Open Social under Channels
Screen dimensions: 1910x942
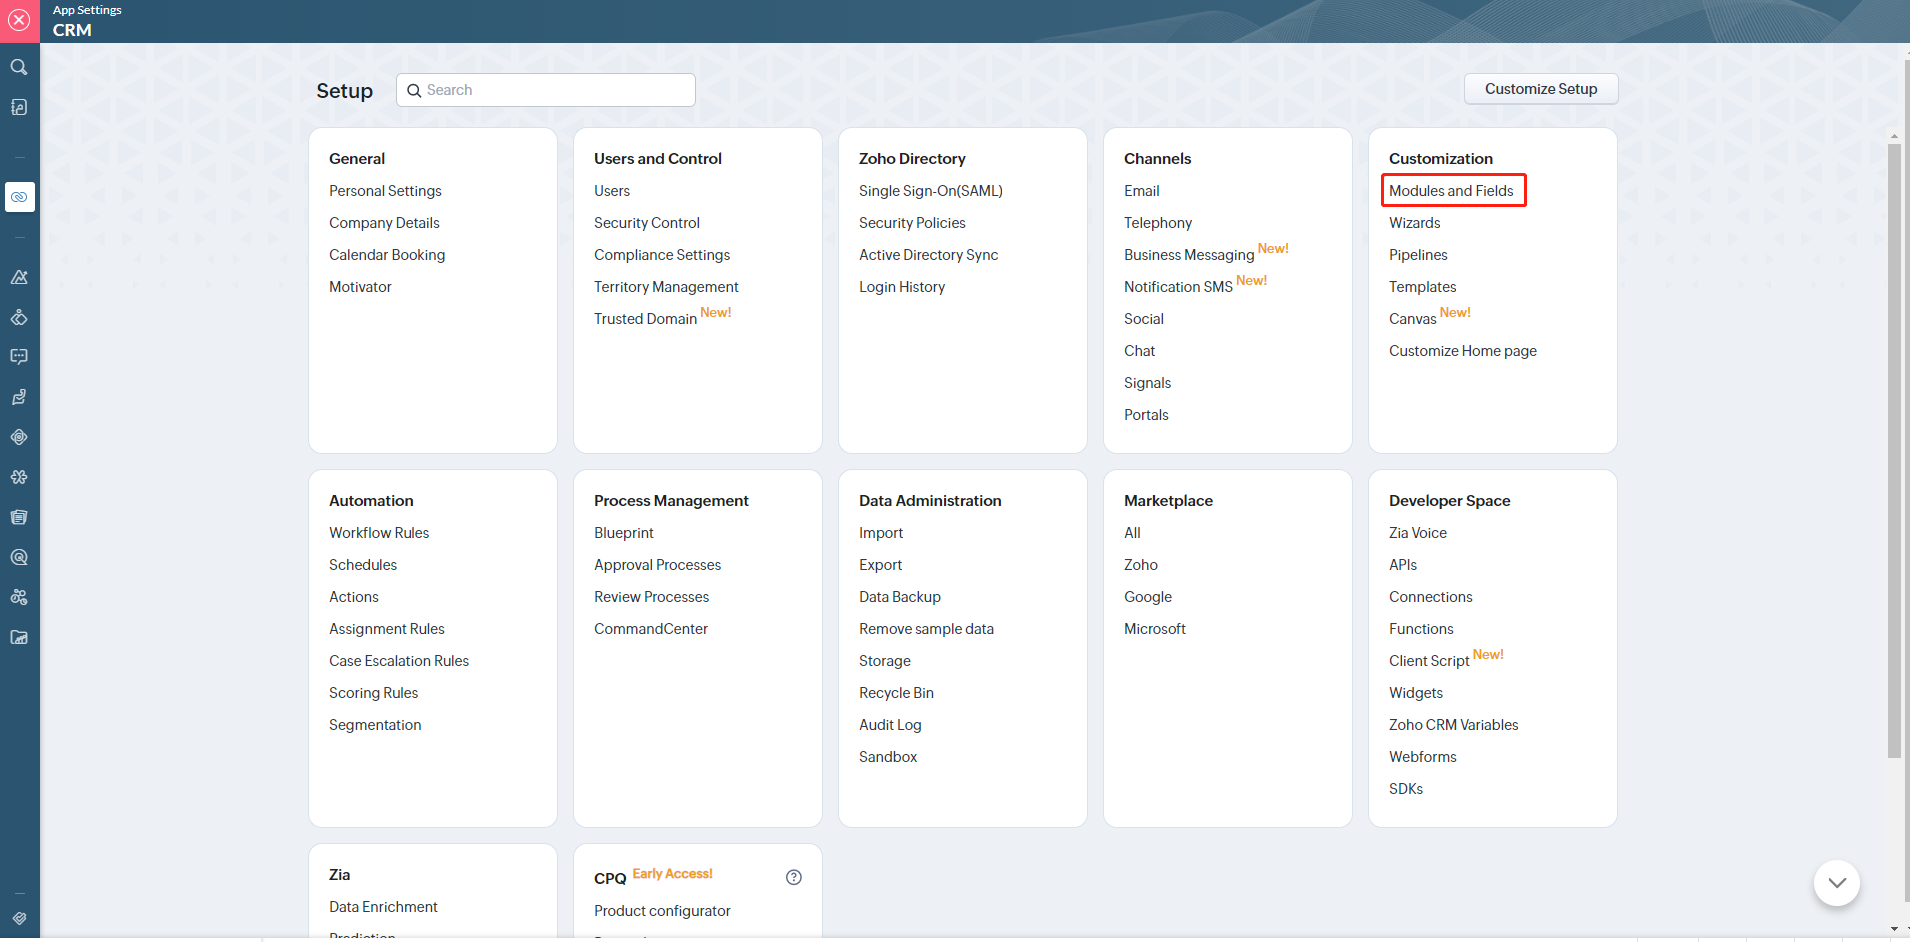(x=1144, y=319)
